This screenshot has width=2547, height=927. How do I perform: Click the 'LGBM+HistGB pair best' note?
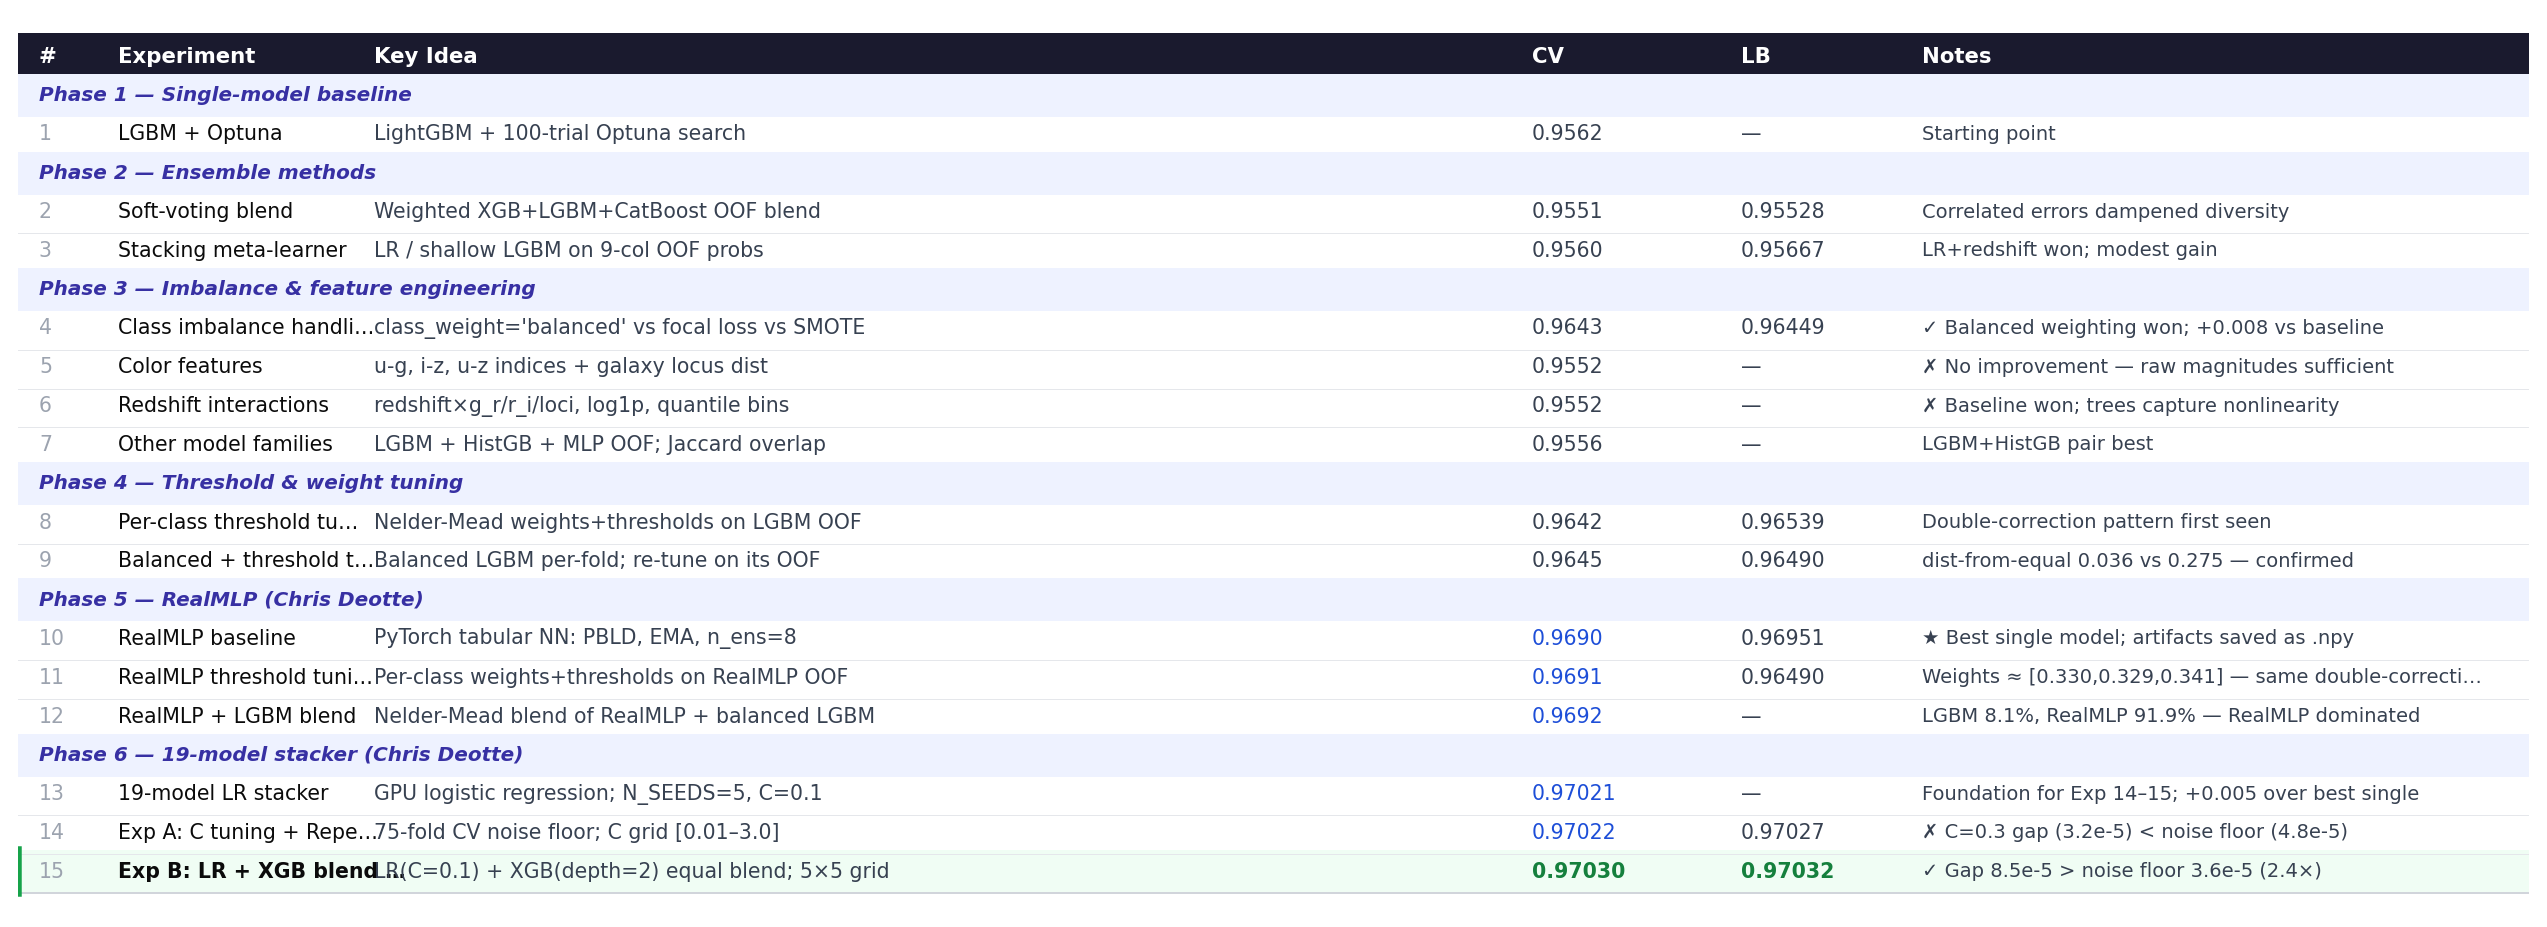click(2037, 444)
